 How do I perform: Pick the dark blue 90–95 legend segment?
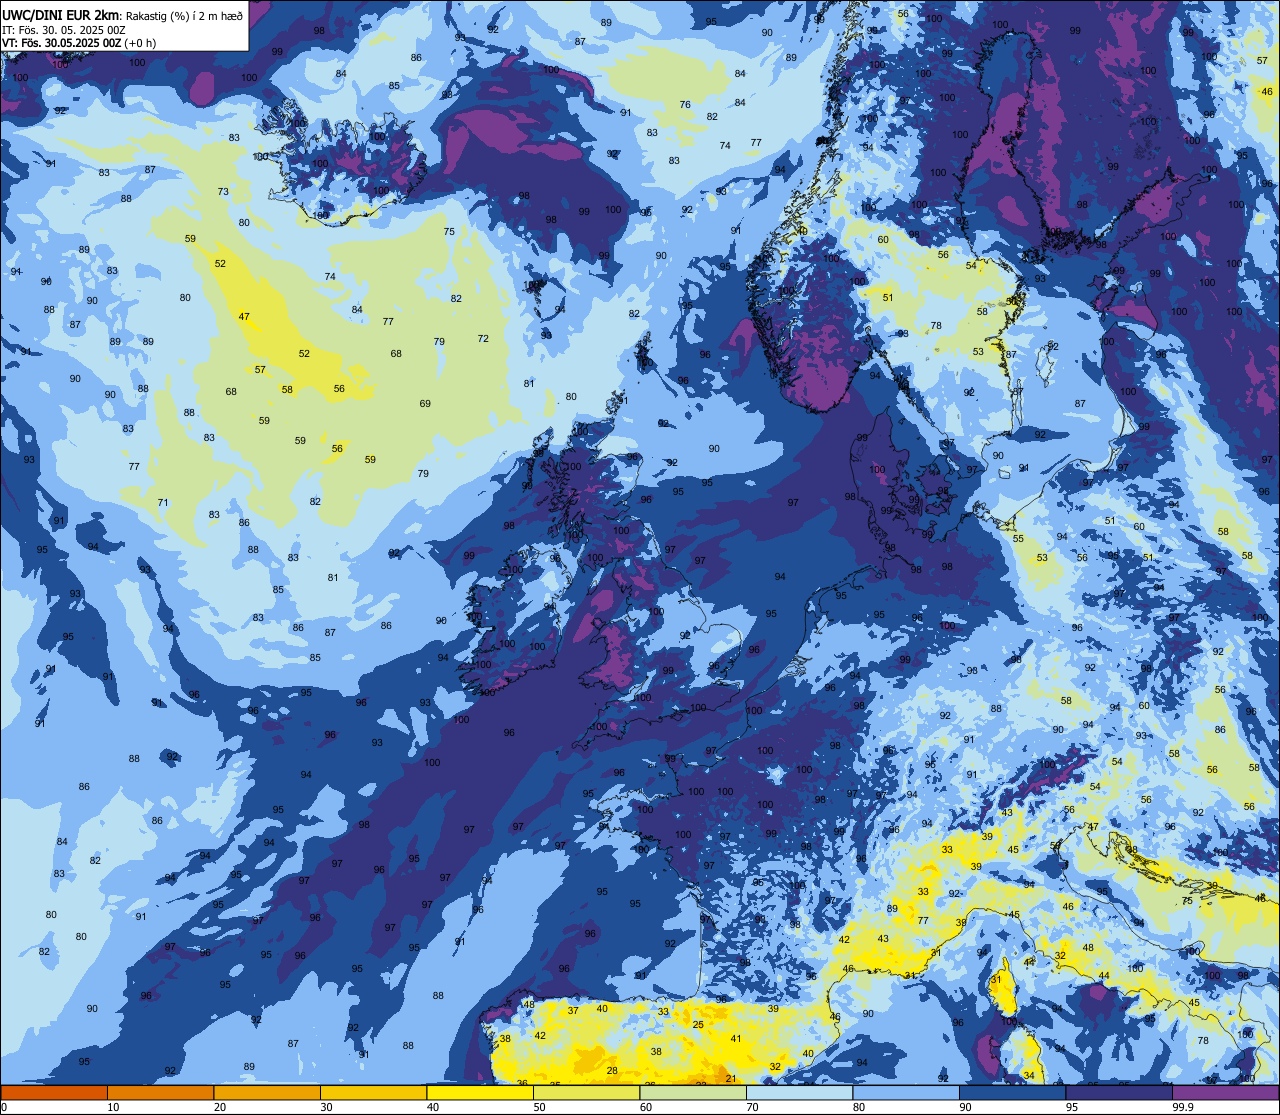[1012, 1092]
